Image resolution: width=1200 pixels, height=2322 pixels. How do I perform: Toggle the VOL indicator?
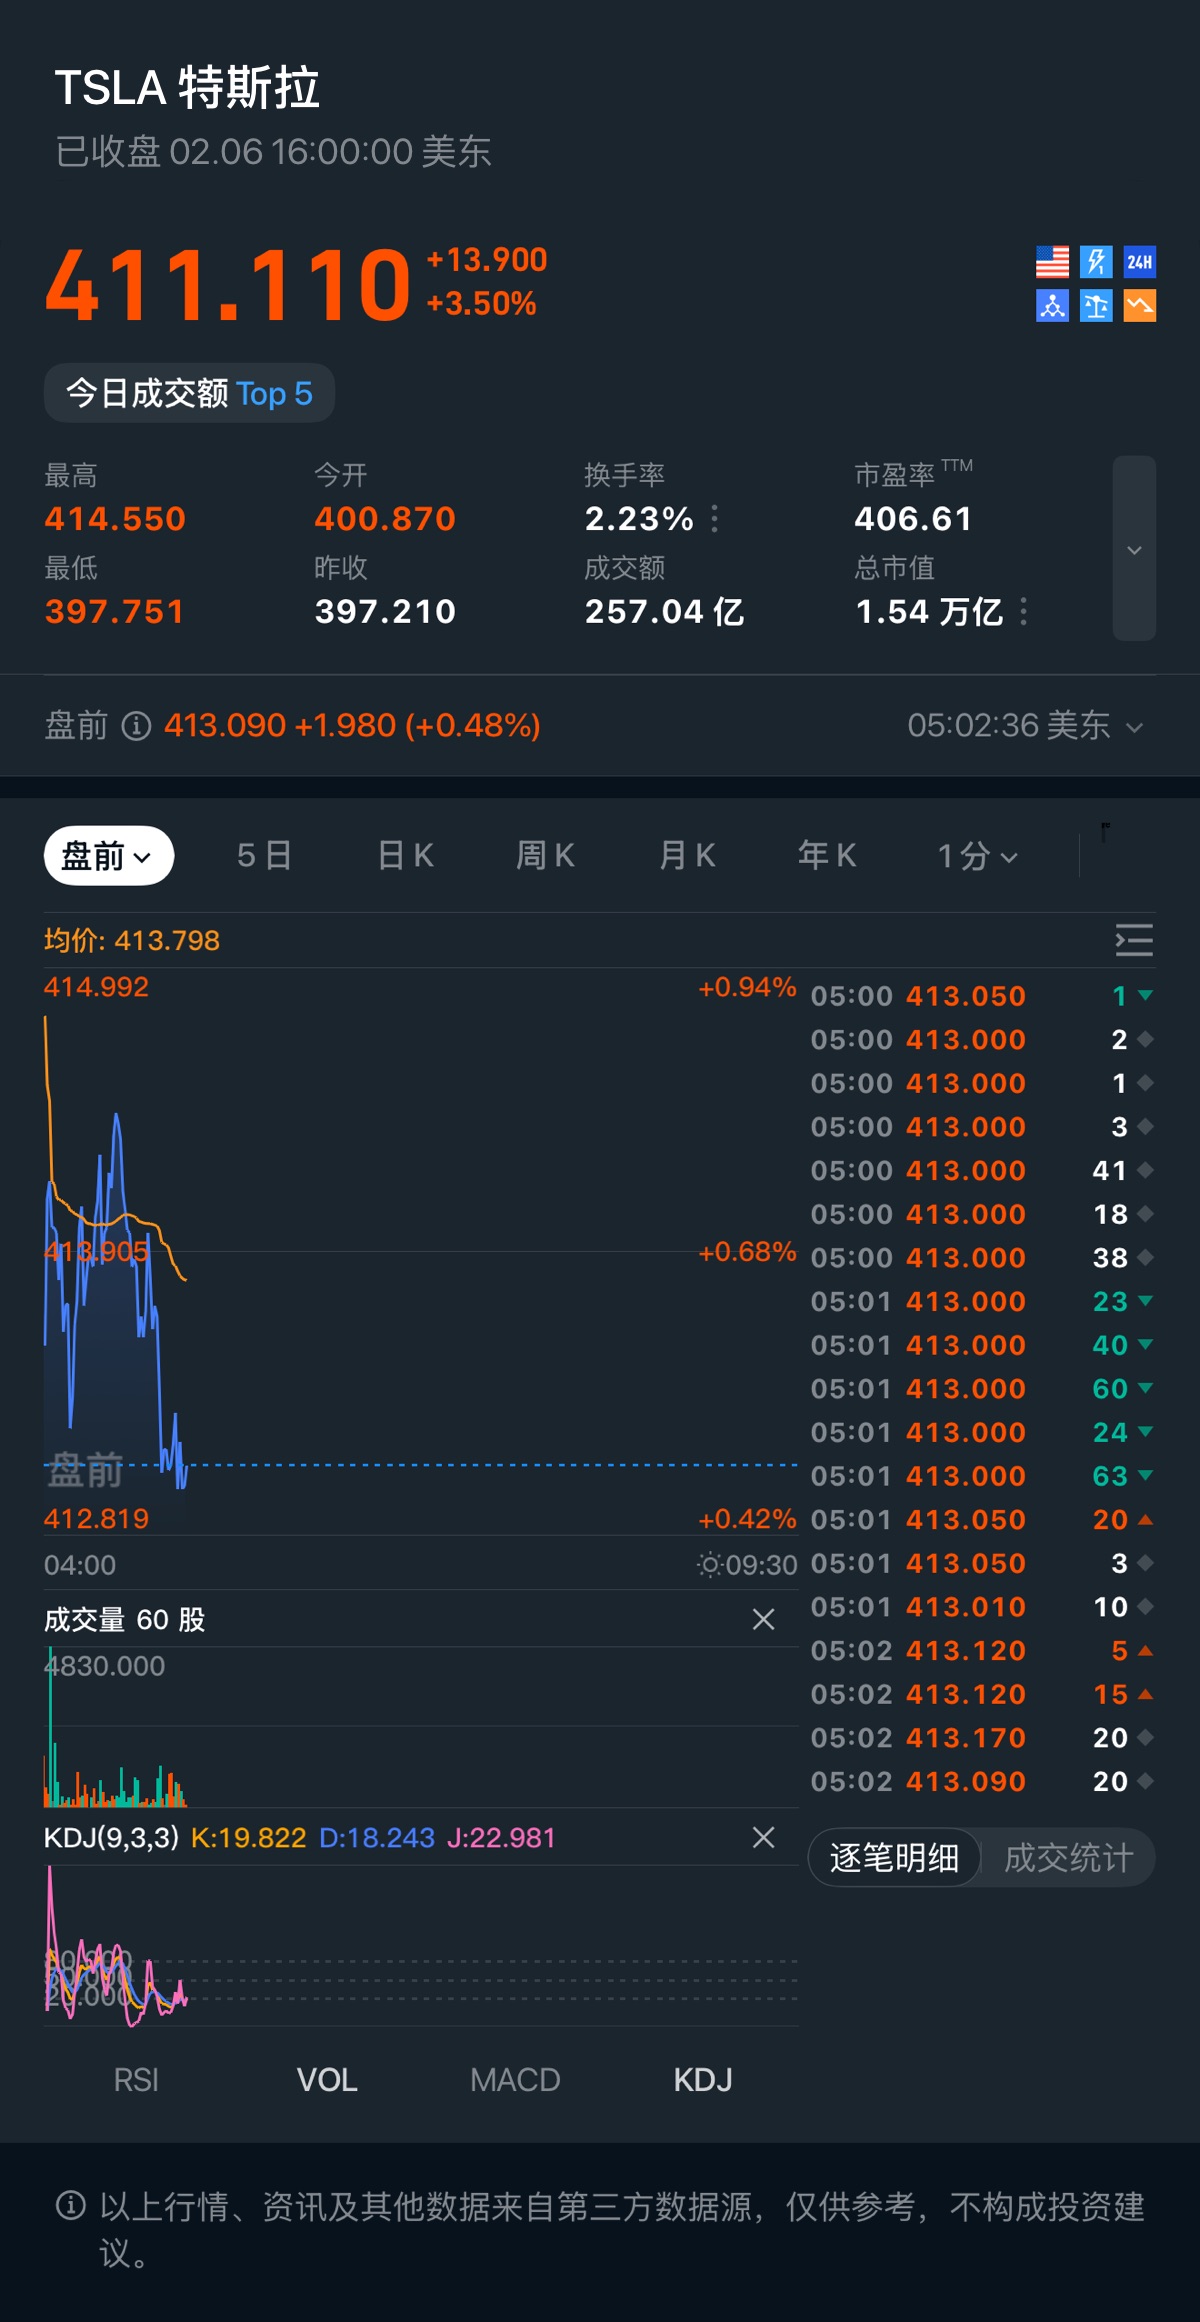pyautogui.click(x=327, y=2080)
